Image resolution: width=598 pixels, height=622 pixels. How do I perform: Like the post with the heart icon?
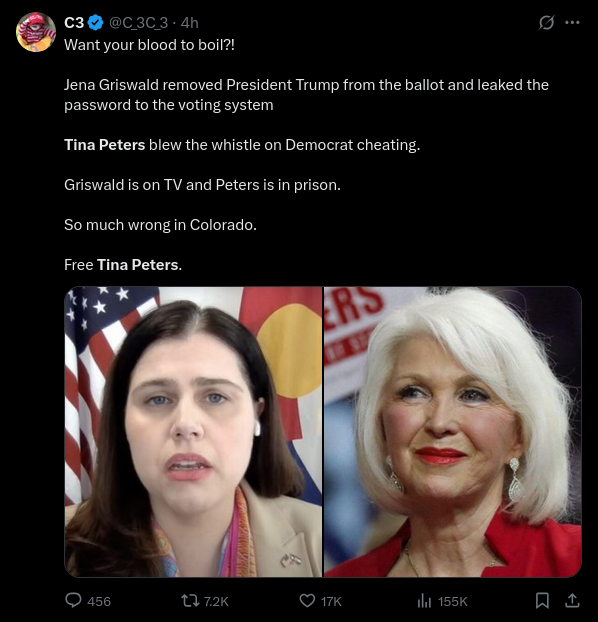307,601
